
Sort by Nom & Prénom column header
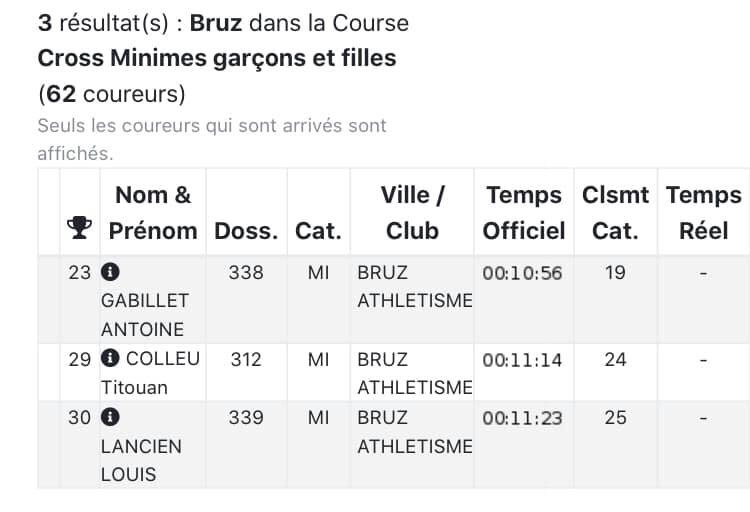pyautogui.click(x=152, y=212)
